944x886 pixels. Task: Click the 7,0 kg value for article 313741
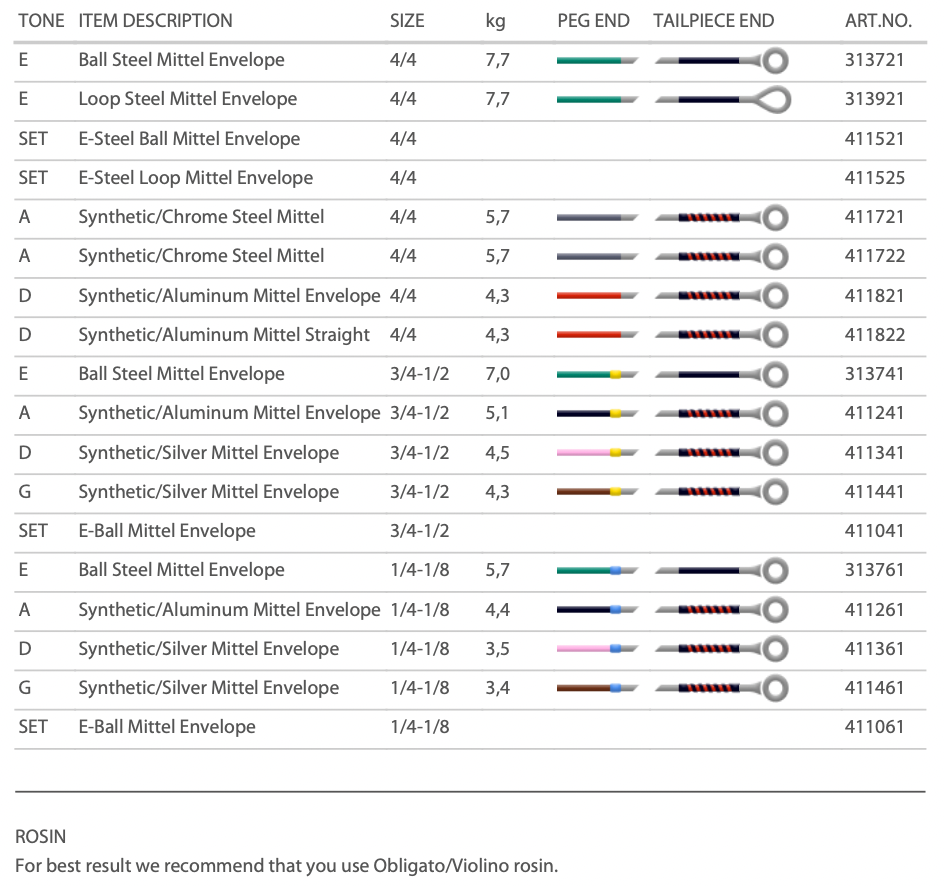(497, 374)
